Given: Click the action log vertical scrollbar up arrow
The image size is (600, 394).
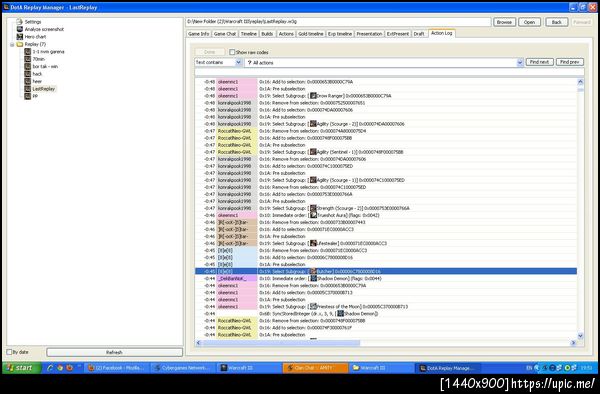Looking at the screenshot, I should [580, 81].
